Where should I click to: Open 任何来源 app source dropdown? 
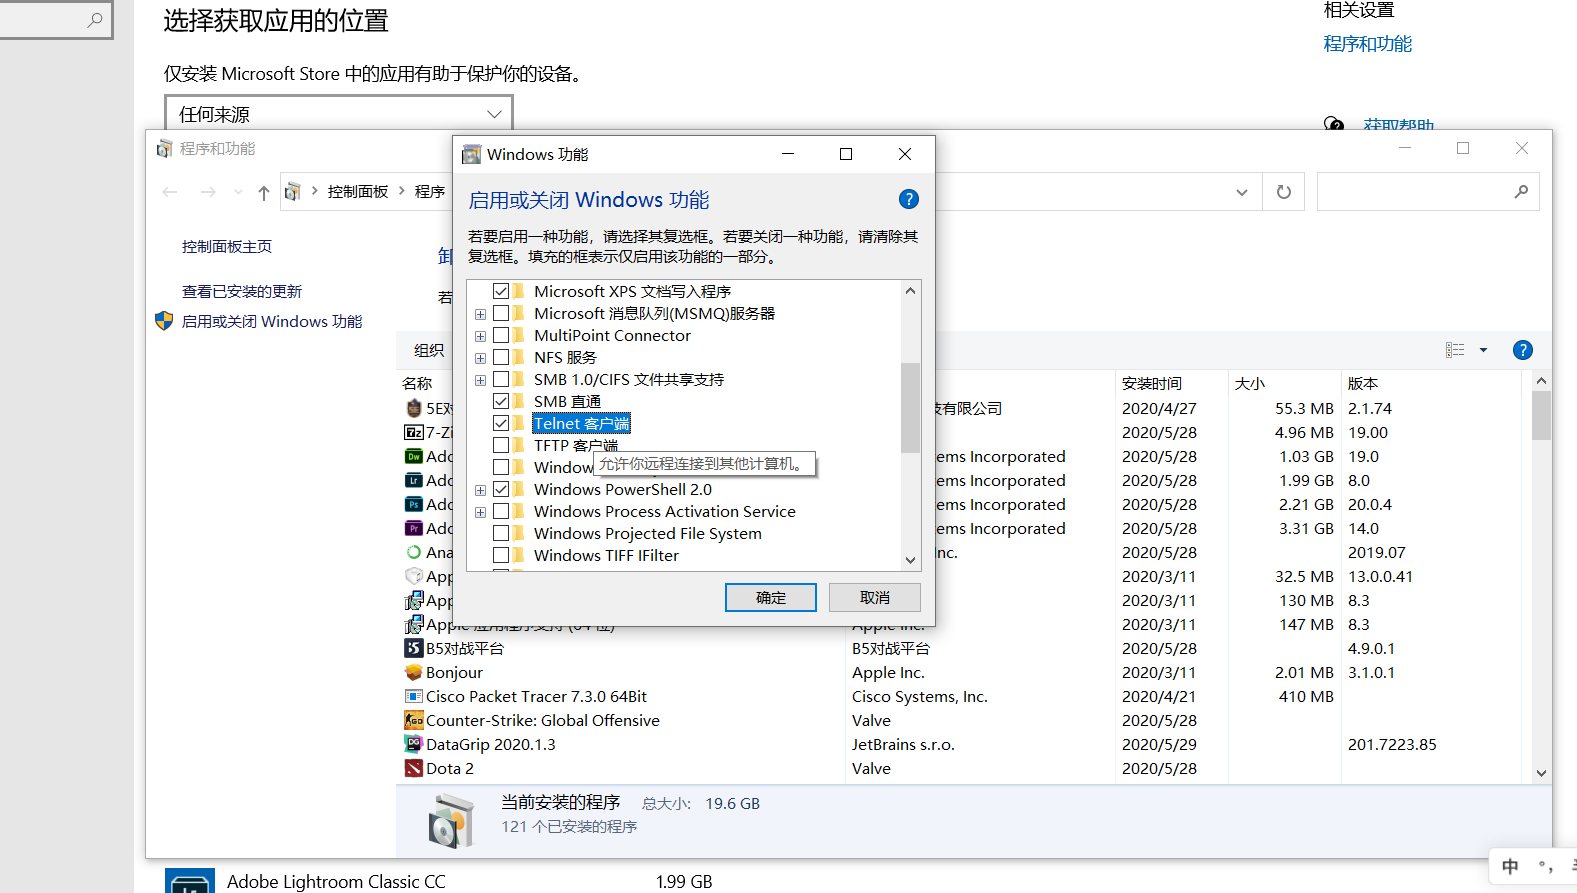[339, 114]
